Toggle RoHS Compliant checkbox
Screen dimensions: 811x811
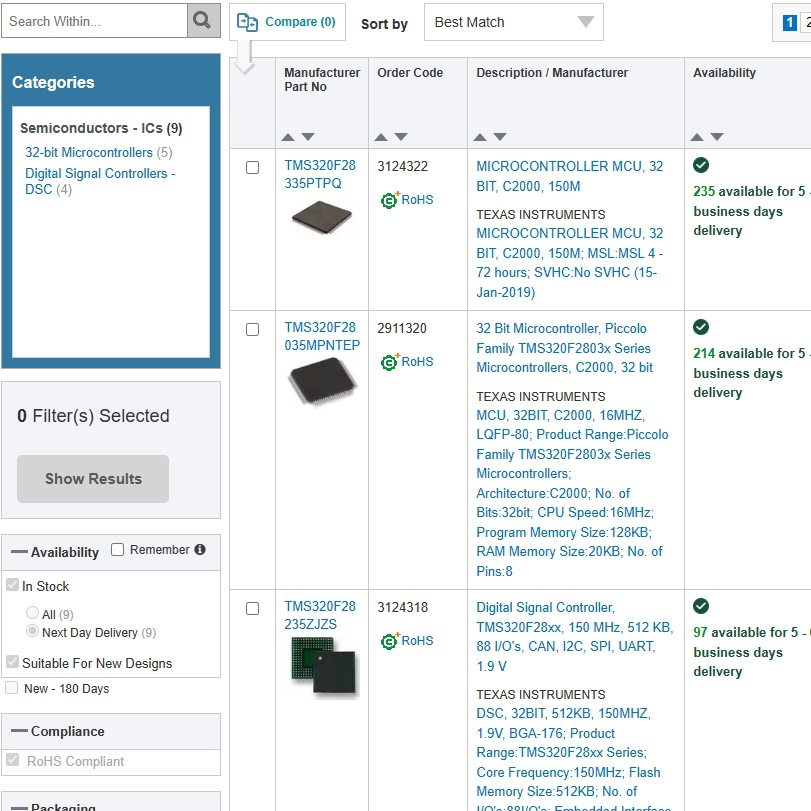tap(12, 759)
